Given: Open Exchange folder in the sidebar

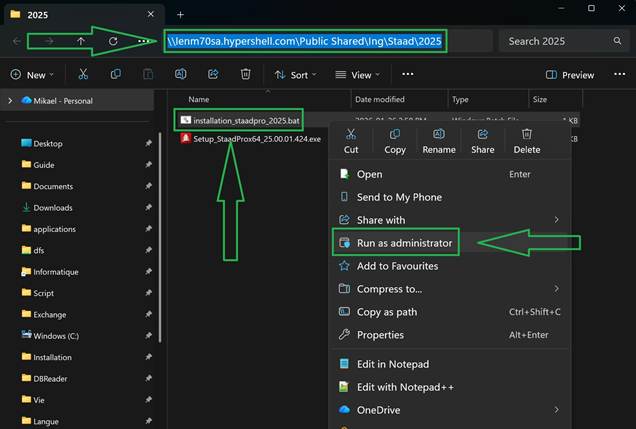Looking at the screenshot, I should [x=49, y=315].
